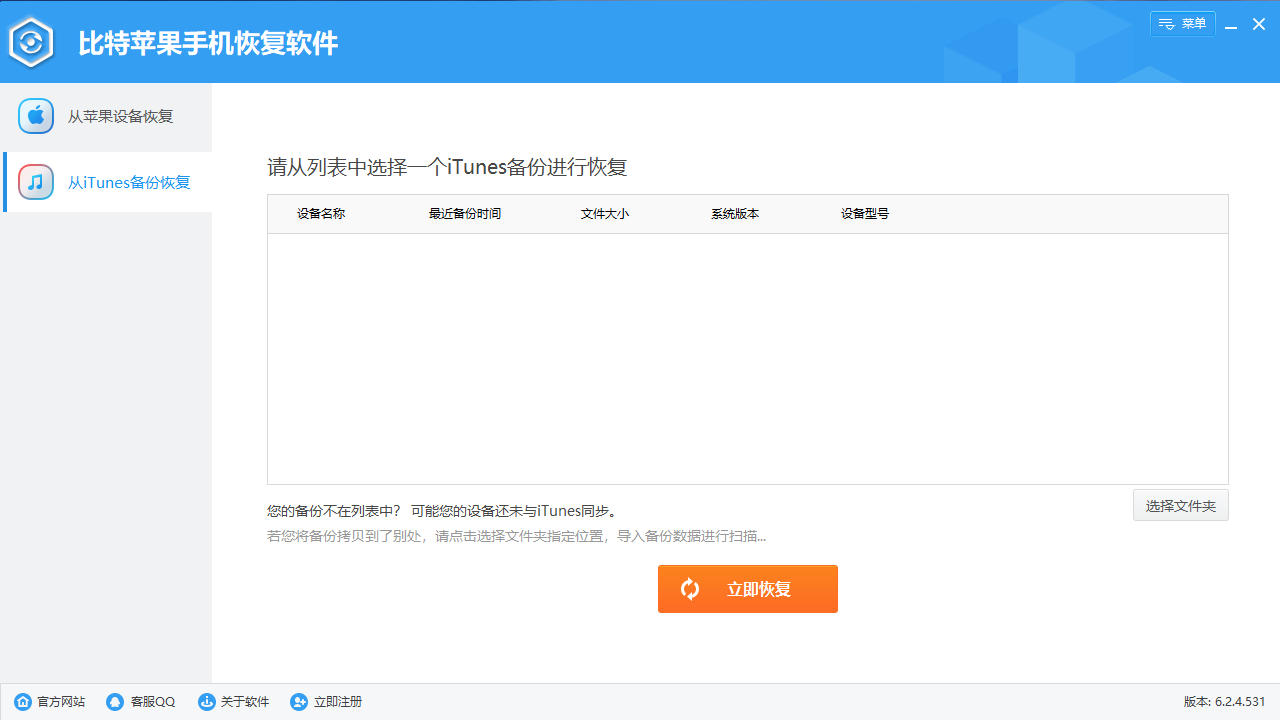Viewport: 1280px width, 720px height.
Task: Select the Apple icon in the sidebar
Action: click(x=36, y=115)
